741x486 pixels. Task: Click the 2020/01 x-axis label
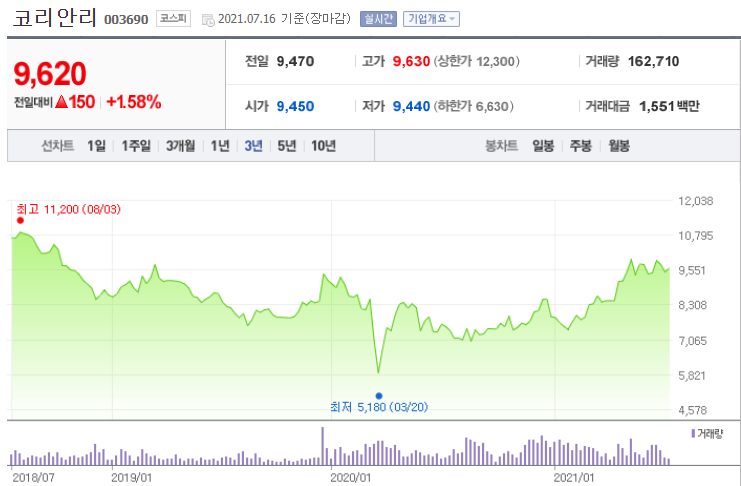tap(351, 477)
